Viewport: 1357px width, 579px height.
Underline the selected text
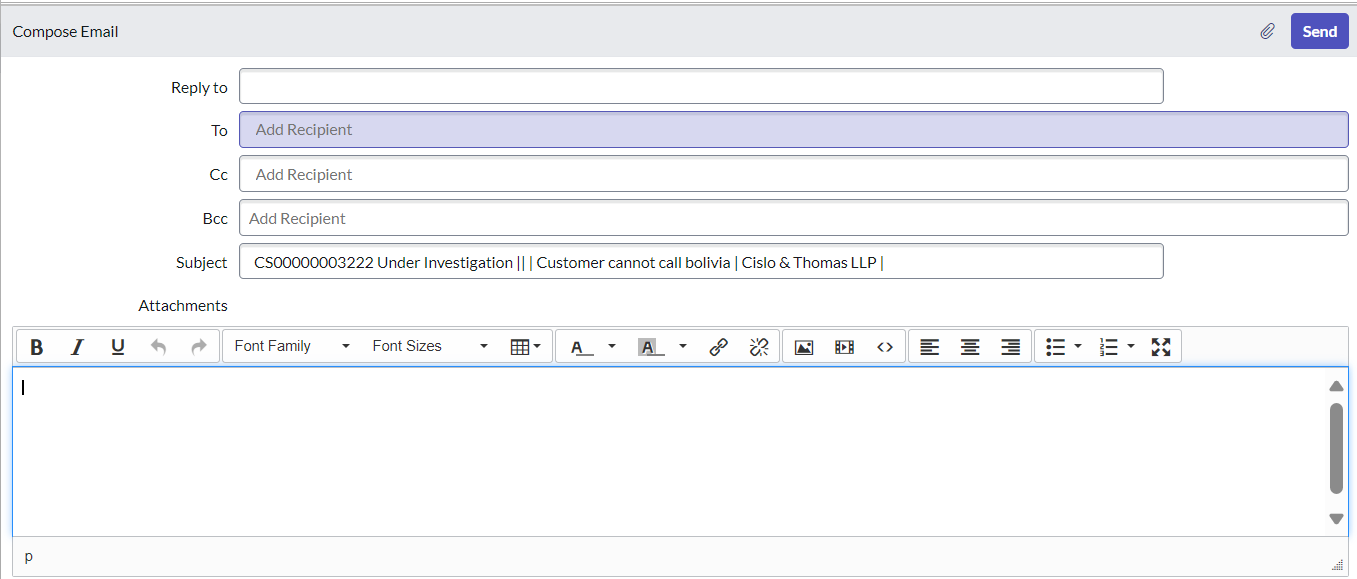click(x=117, y=346)
